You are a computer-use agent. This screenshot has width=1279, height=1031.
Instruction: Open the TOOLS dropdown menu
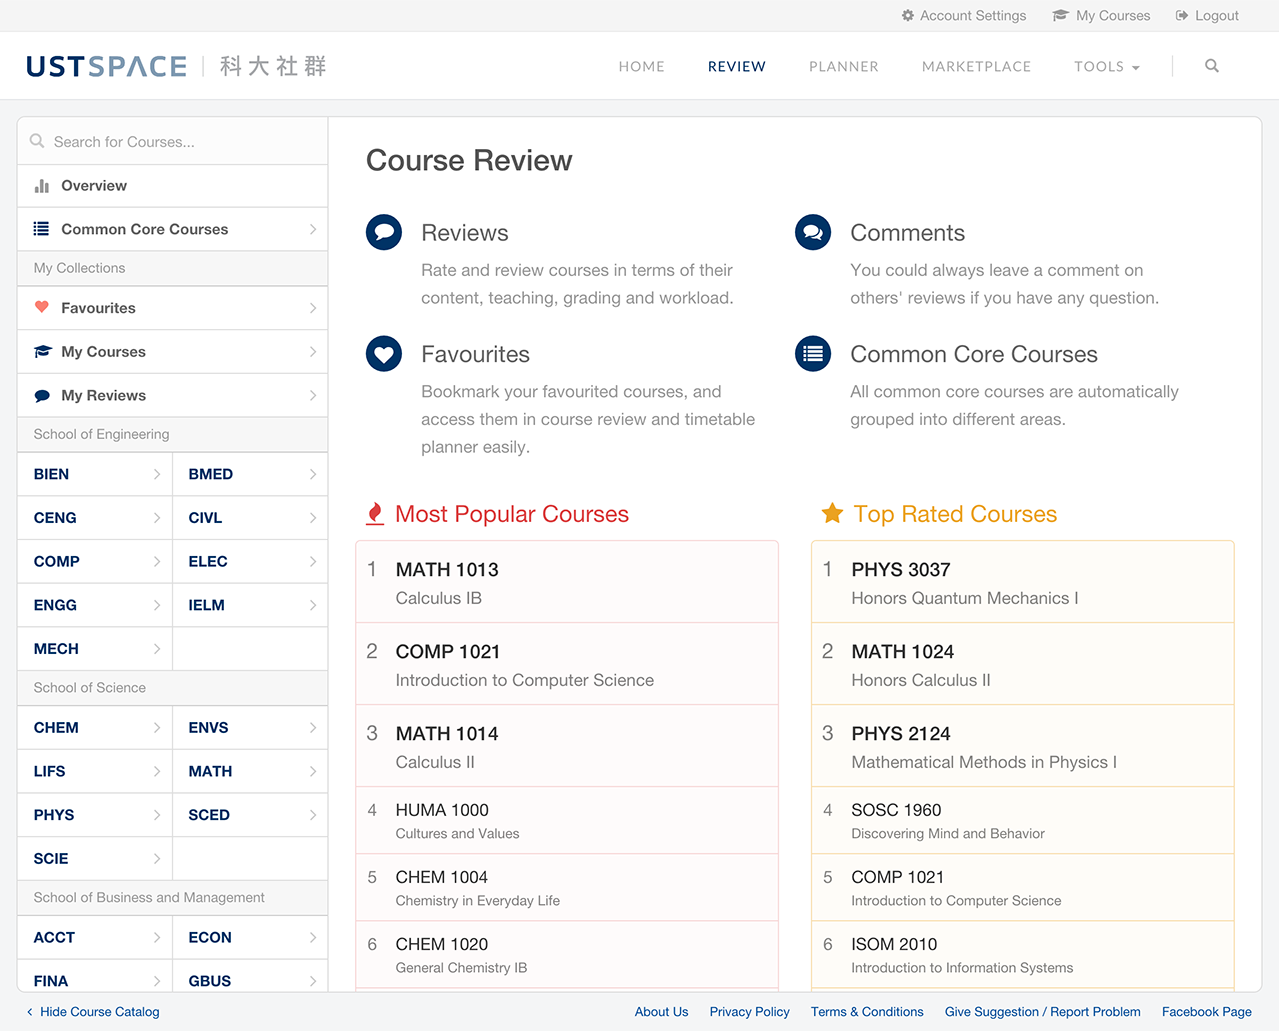click(x=1107, y=66)
